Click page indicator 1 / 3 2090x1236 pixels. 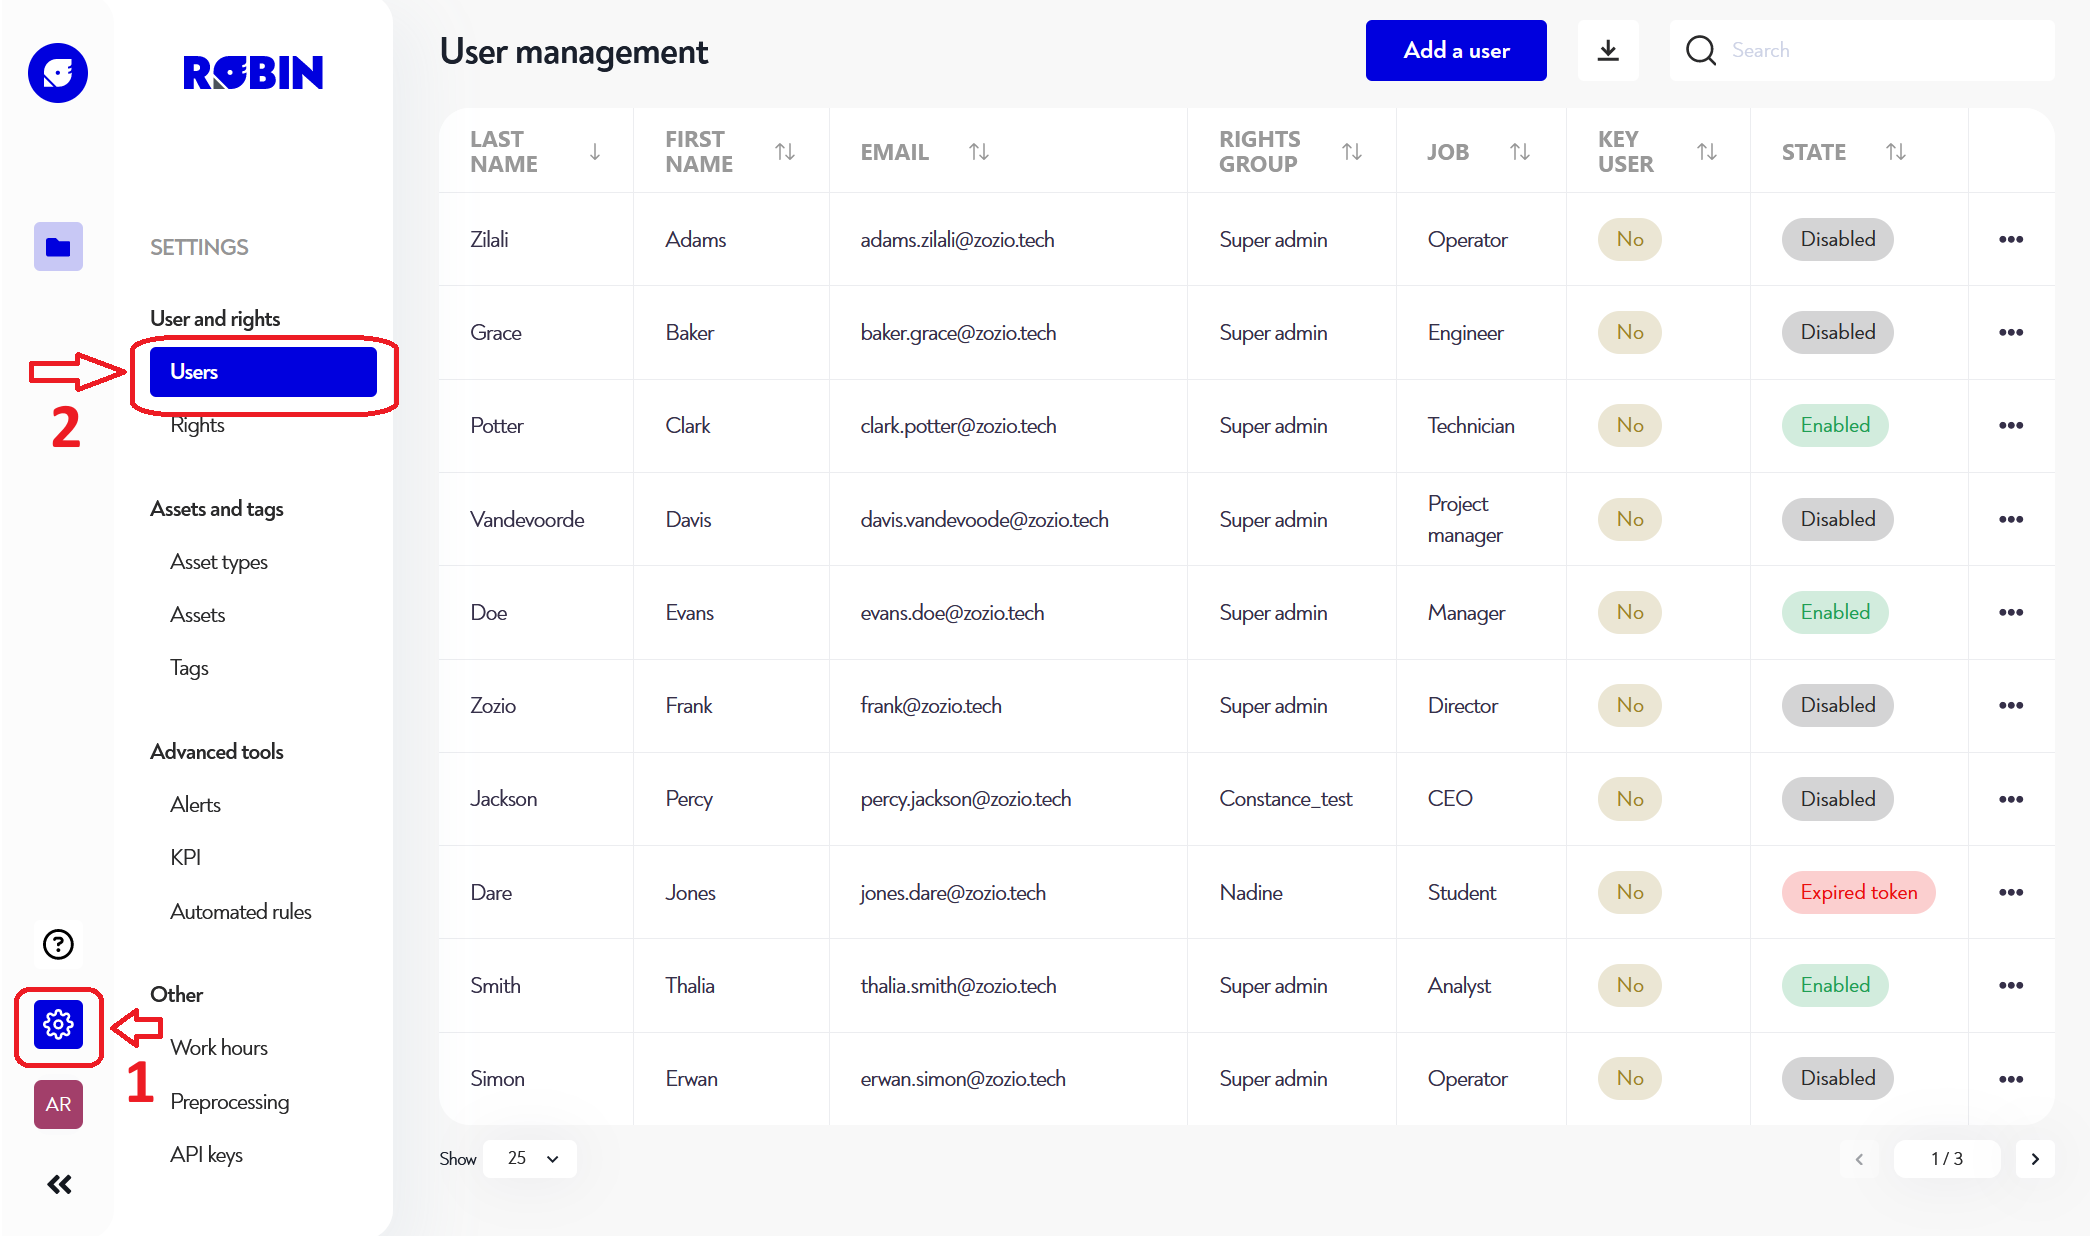[x=1947, y=1159]
